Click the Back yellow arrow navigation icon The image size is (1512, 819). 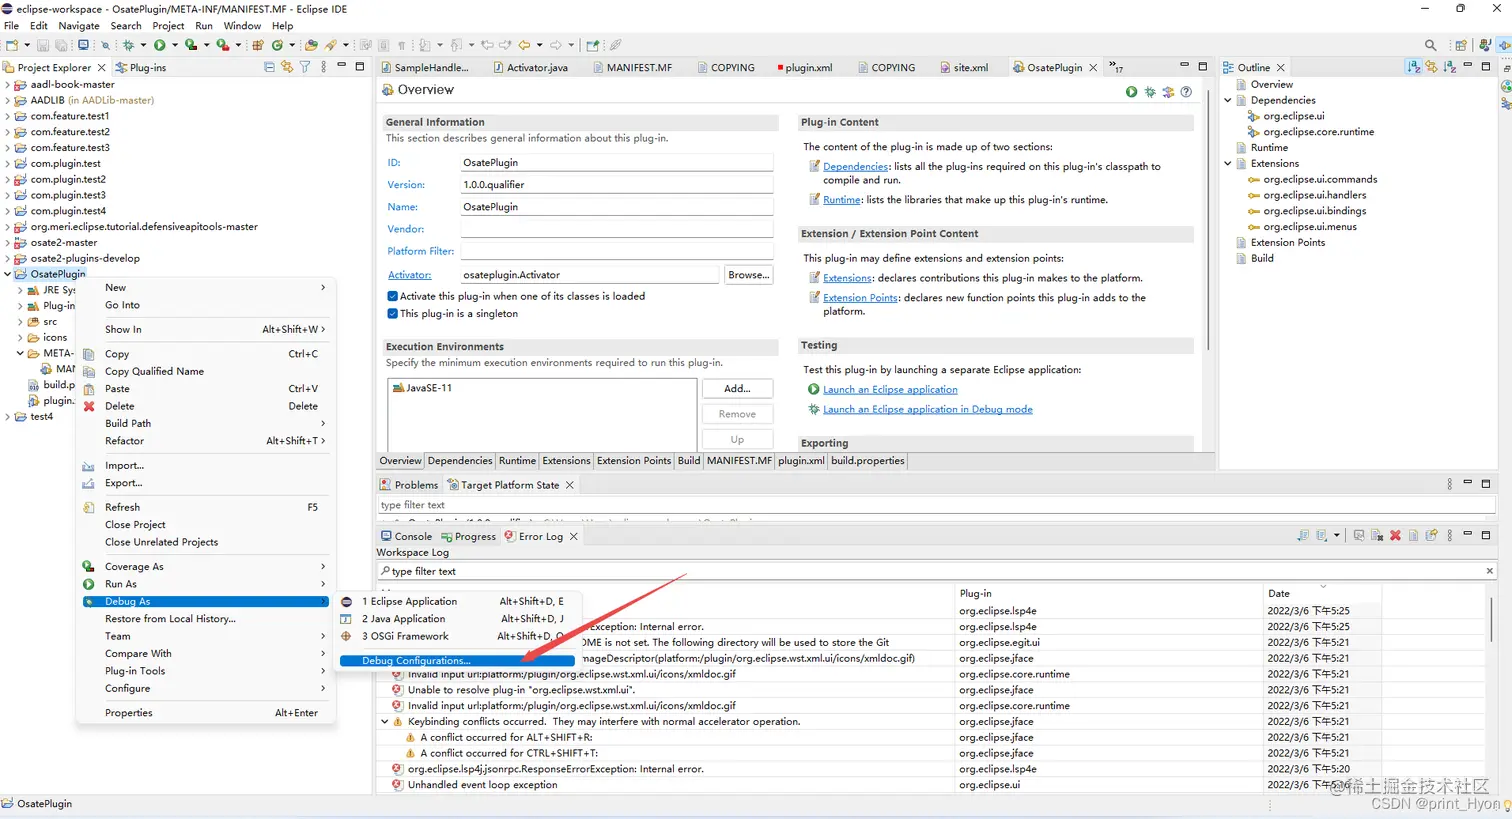click(524, 45)
